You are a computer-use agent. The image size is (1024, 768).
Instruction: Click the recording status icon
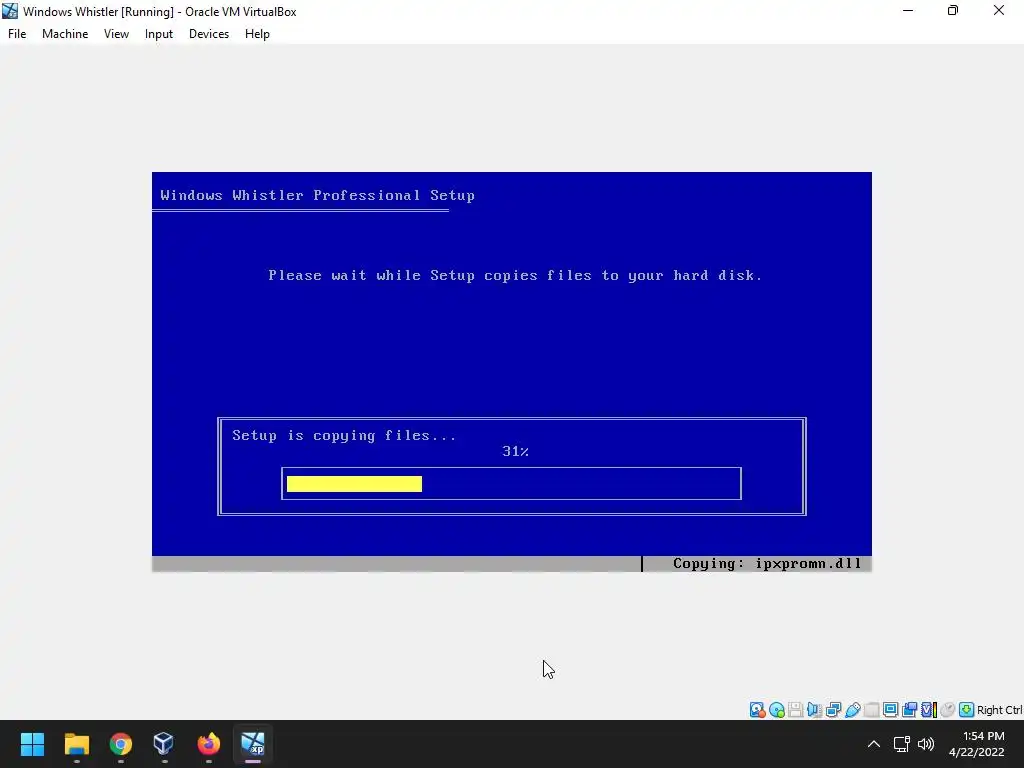tap(910, 710)
